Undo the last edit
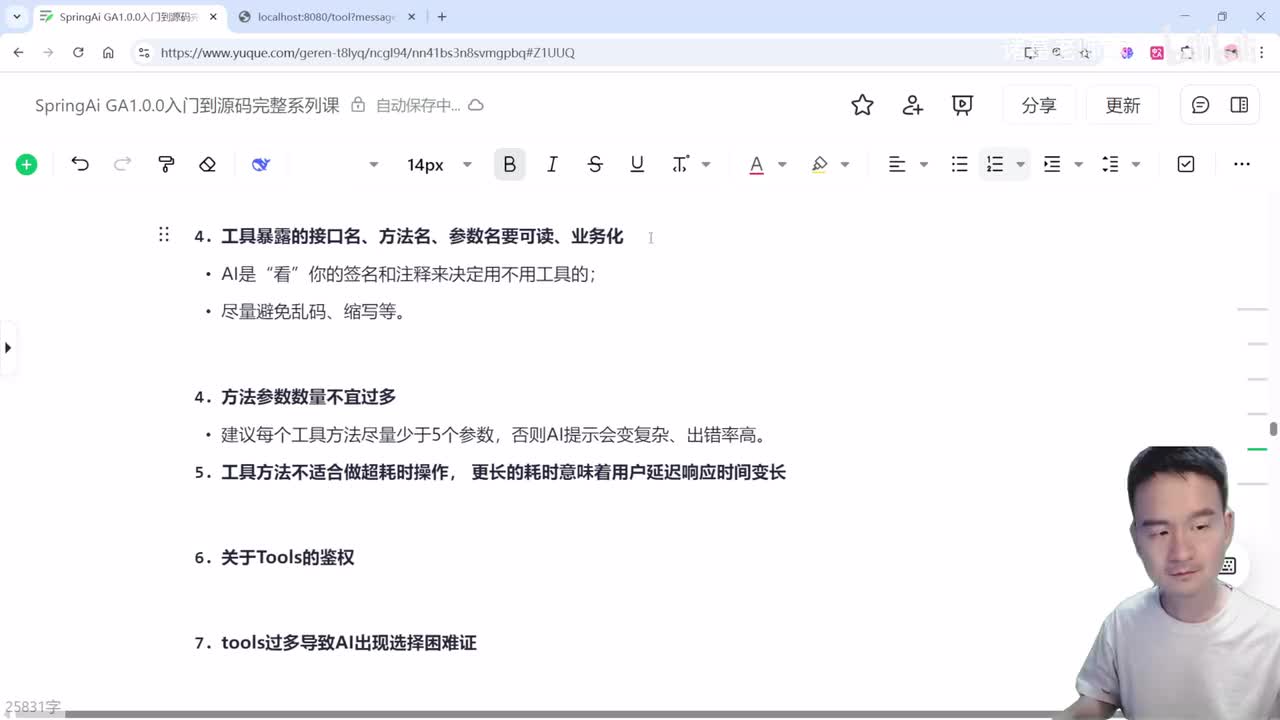1280x720 pixels. pos(80,165)
